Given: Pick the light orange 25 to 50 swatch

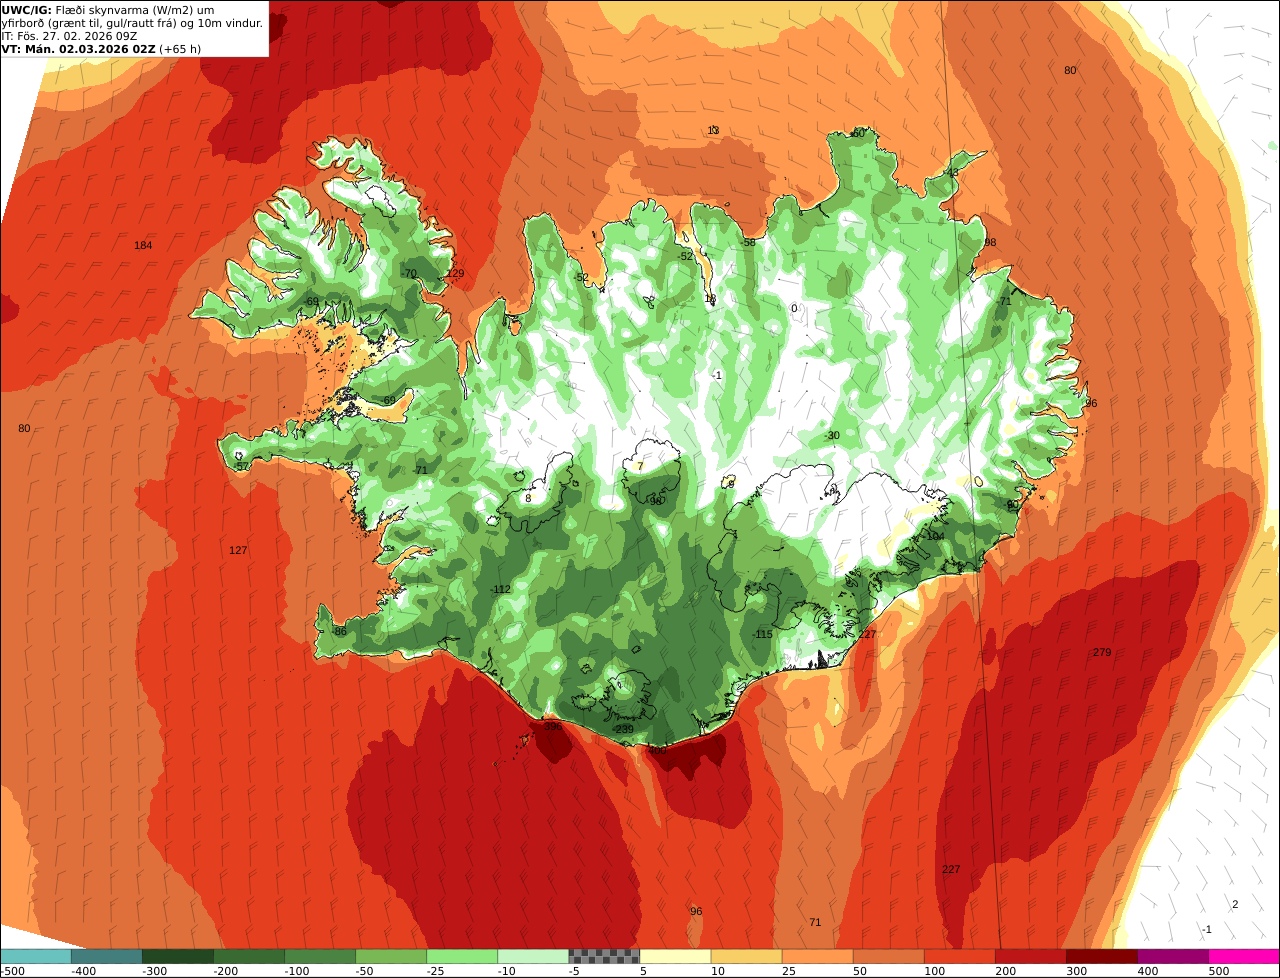Looking at the screenshot, I should pos(817,956).
